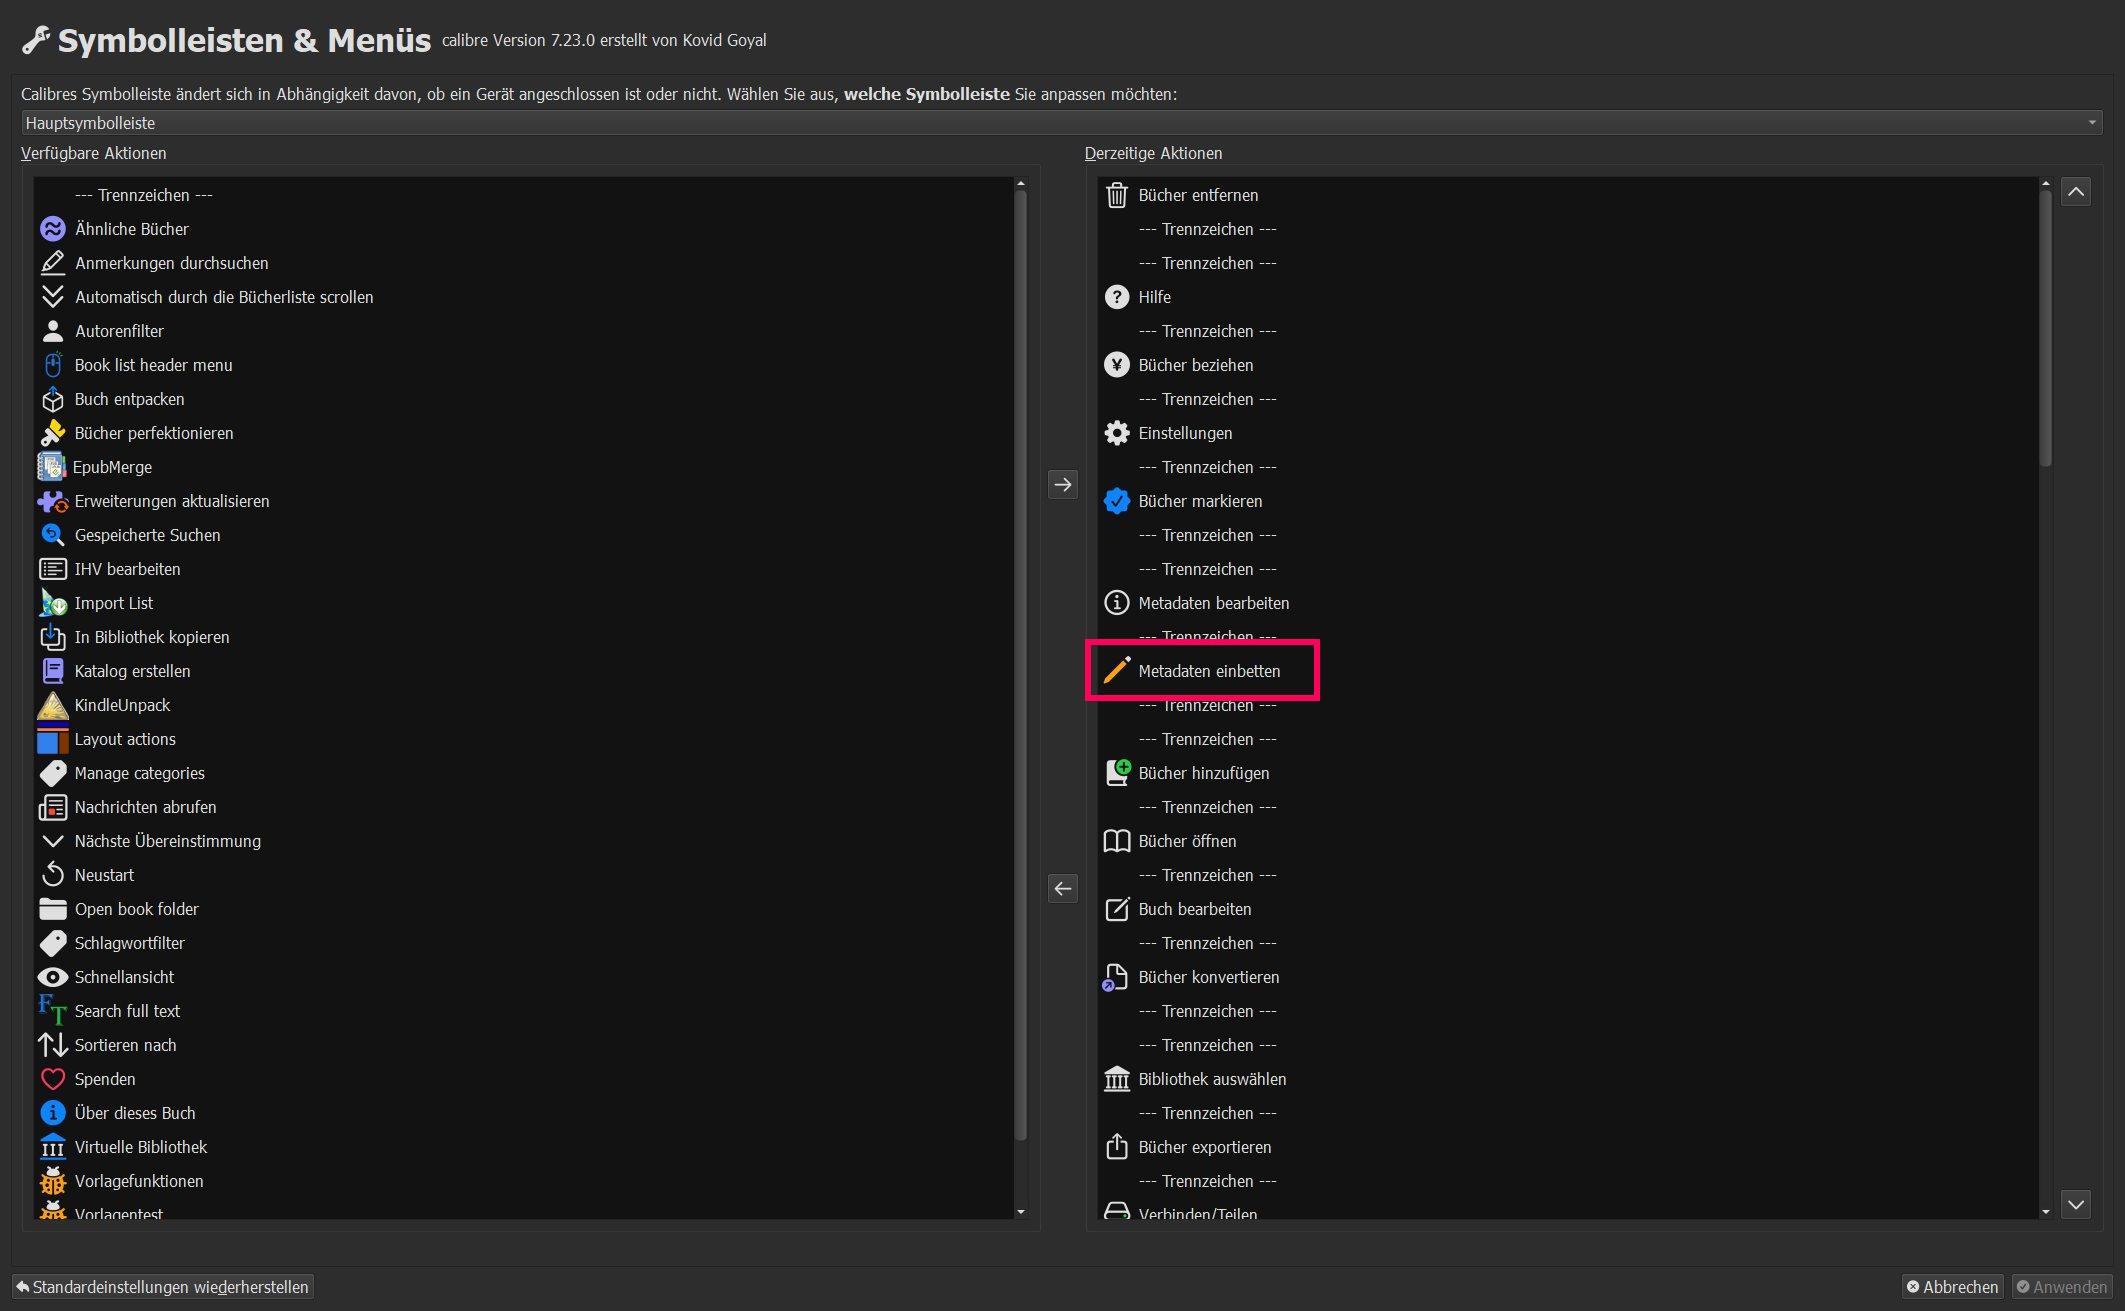Click the available actions list scrollbar
The image size is (2125, 1311).
point(1020,660)
